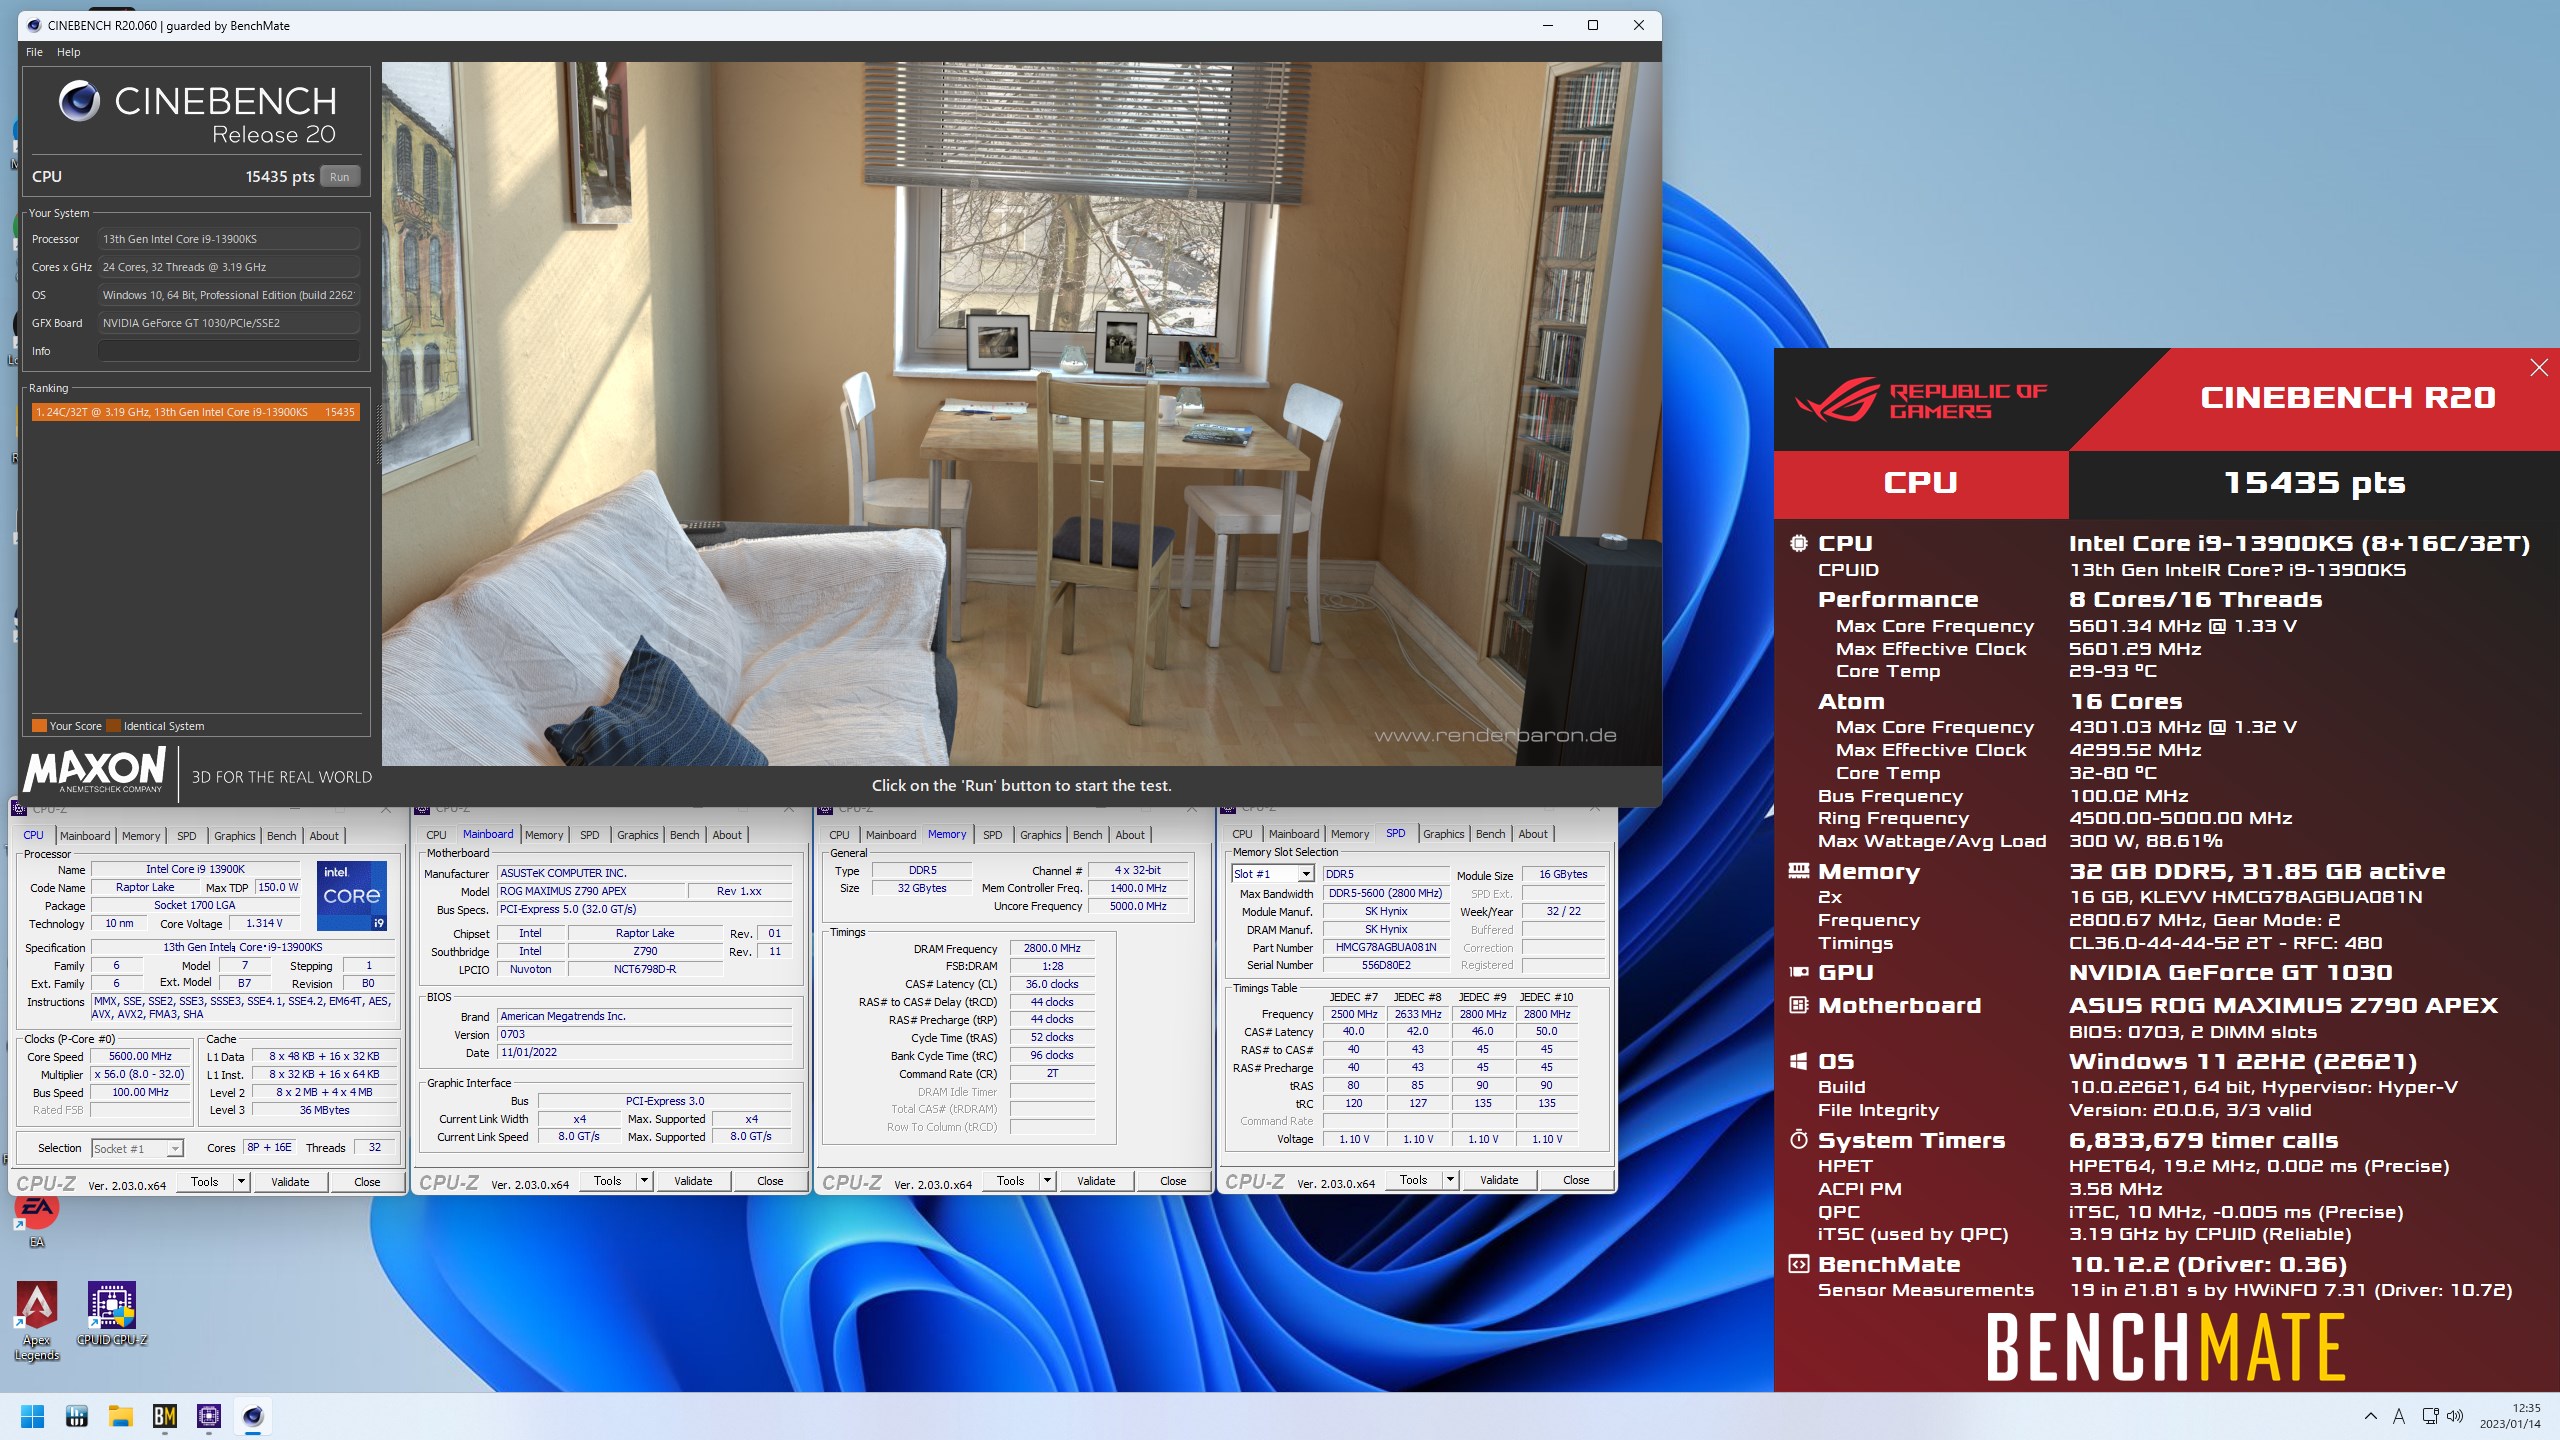This screenshot has height=1440, width=2560.
Task: Open BenchMate from the taskbar
Action: point(165,1416)
